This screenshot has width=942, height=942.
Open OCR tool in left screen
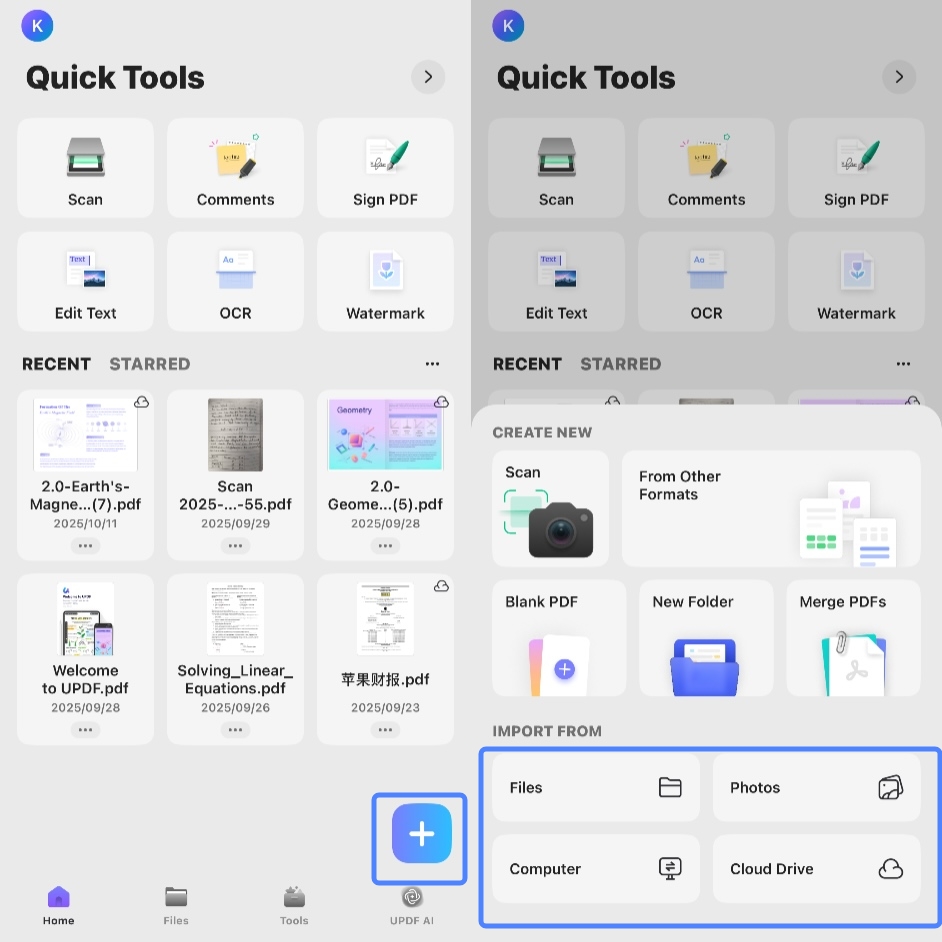pyautogui.click(x=236, y=282)
